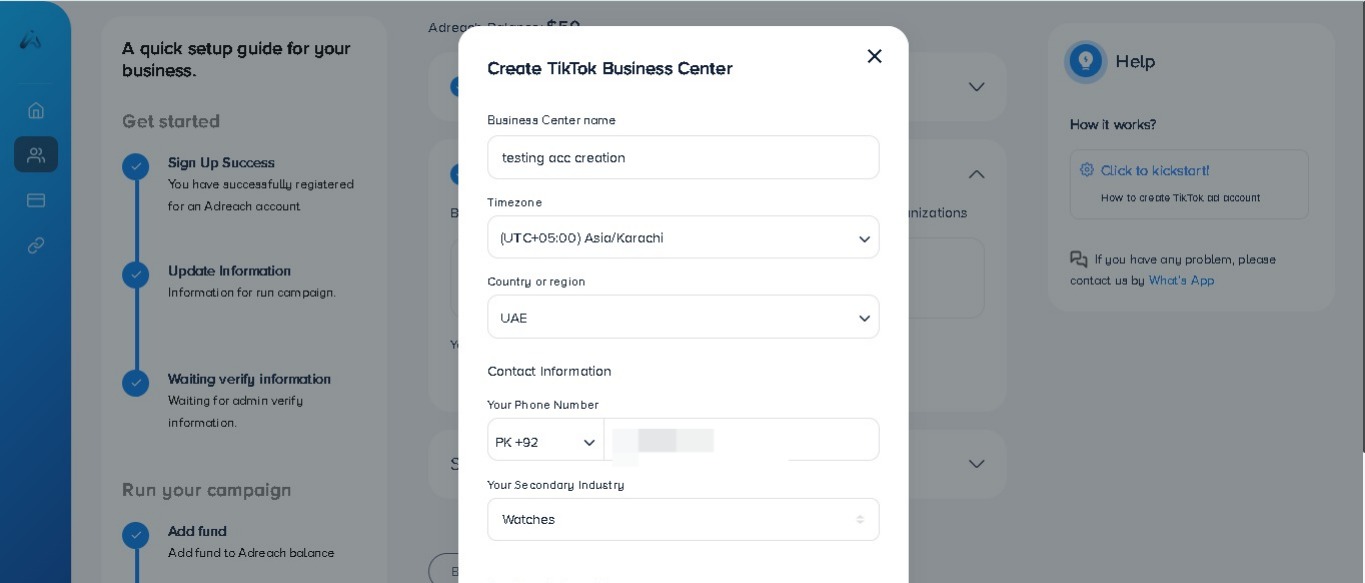The image size is (1365, 583).
Task: Open the billing card icon in sidebar
Action: pyautogui.click(x=36, y=200)
